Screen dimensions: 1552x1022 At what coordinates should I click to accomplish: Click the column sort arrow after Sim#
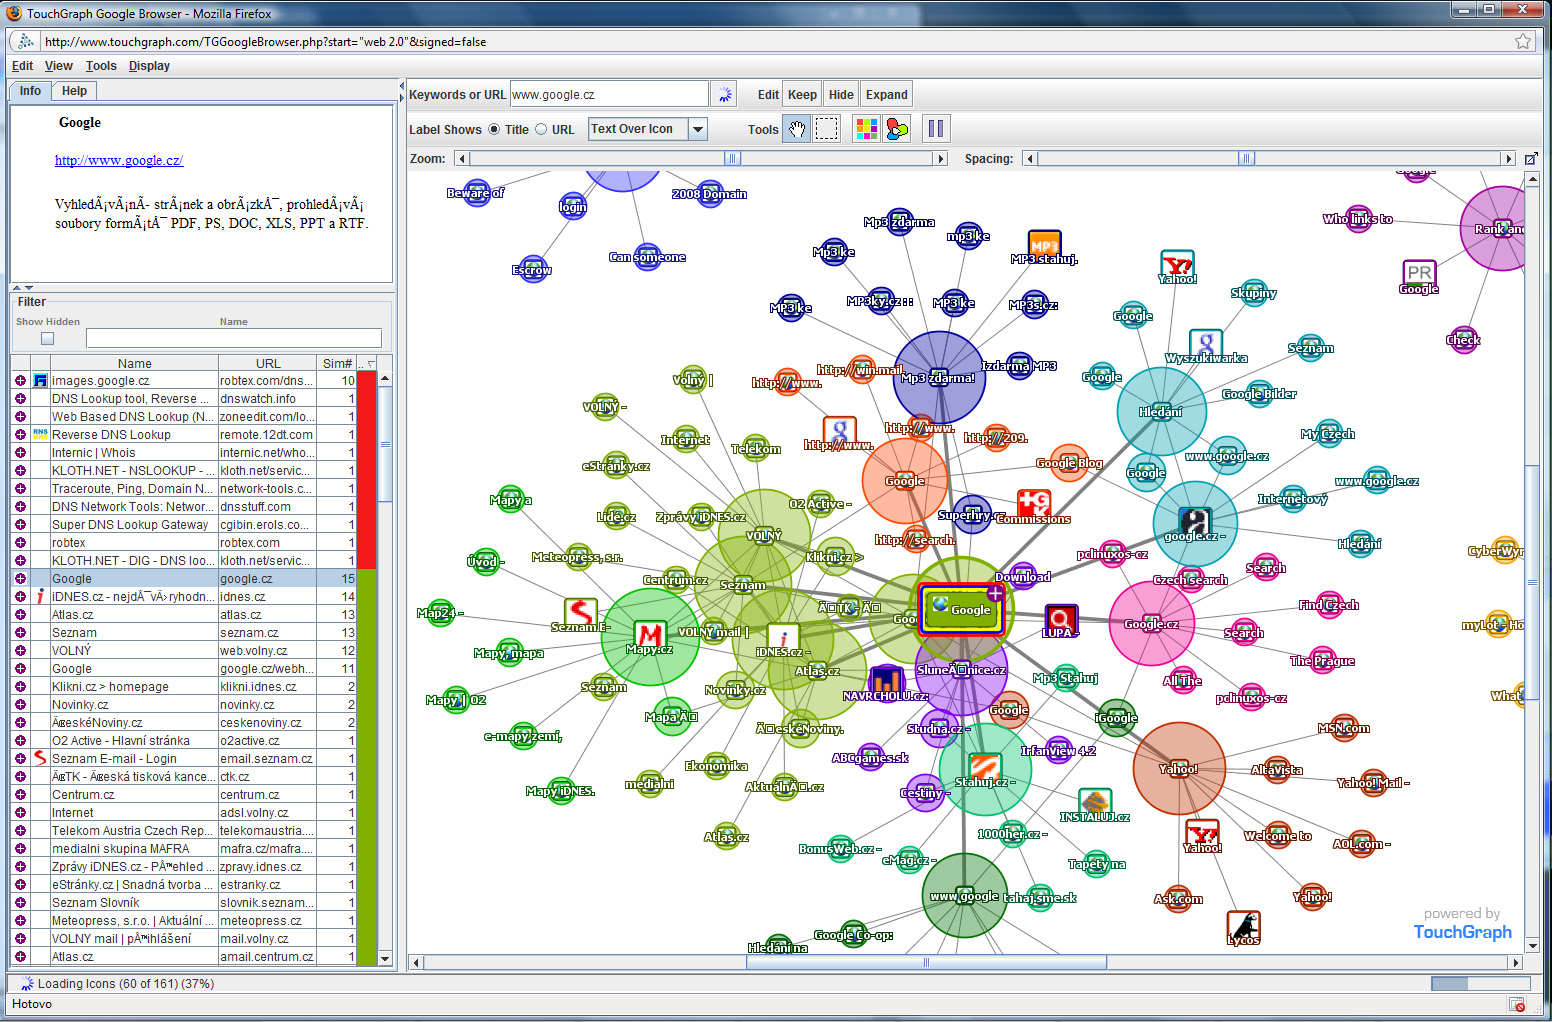point(371,364)
